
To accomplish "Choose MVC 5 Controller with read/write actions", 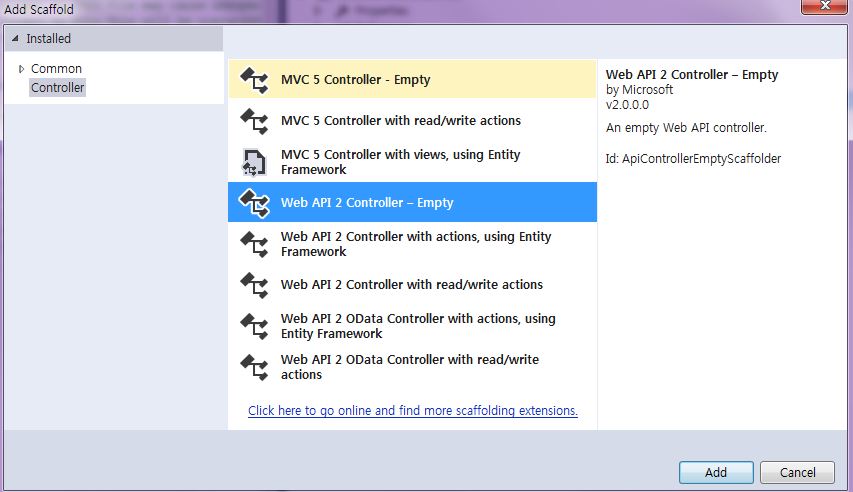I will 412,120.
